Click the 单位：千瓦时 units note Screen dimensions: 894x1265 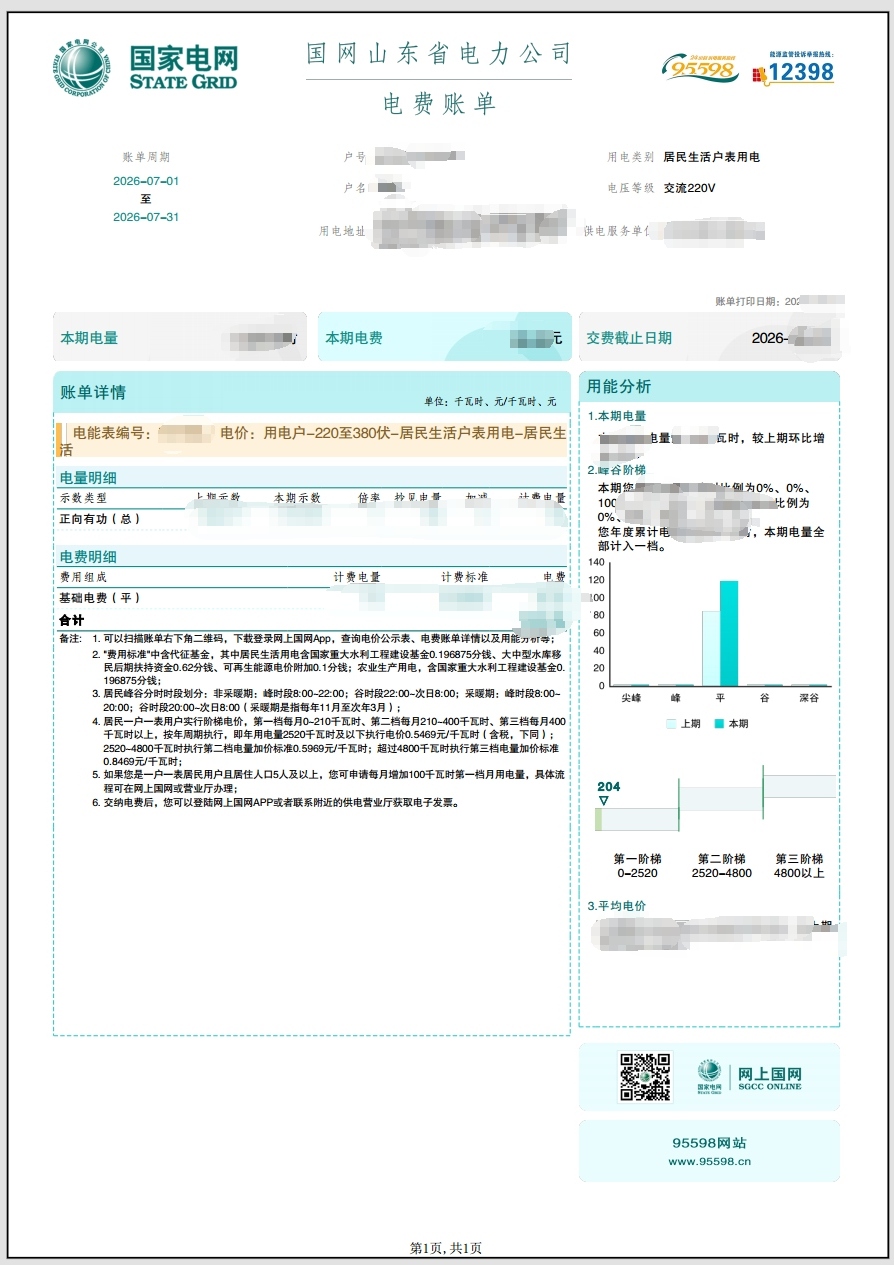[x=490, y=401]
